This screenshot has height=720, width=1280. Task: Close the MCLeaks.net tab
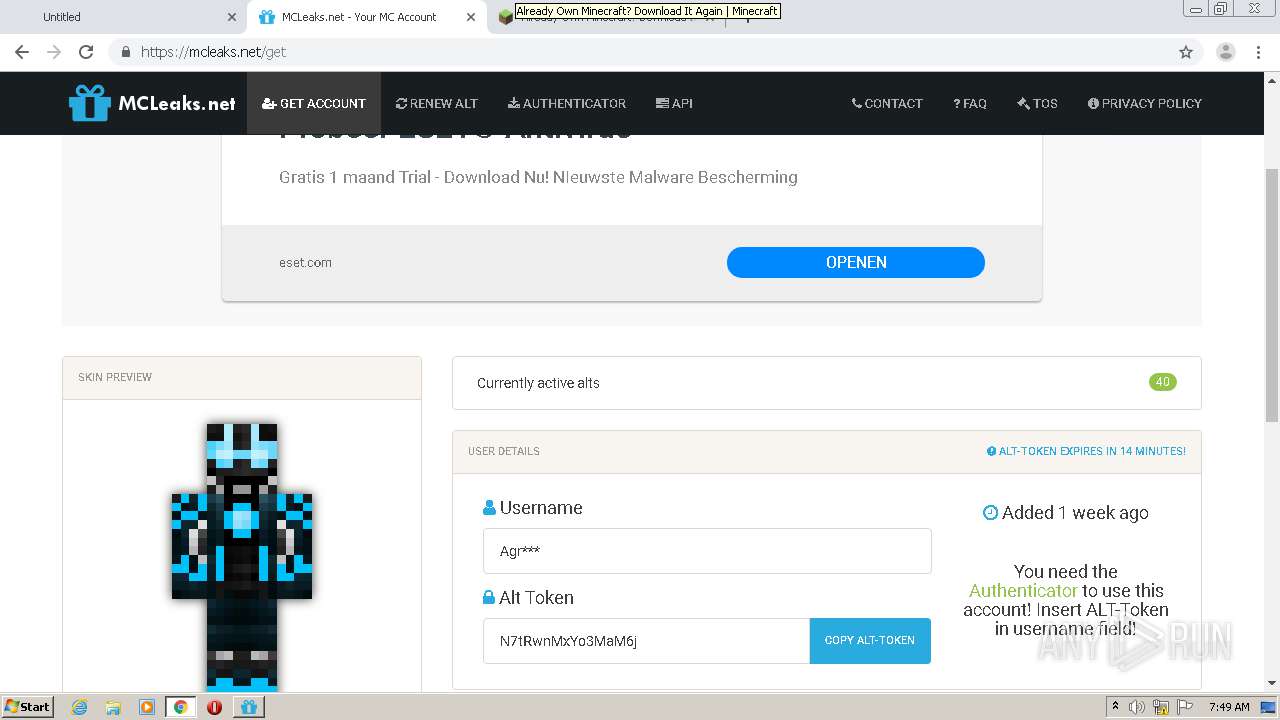(x=470, y=17)
